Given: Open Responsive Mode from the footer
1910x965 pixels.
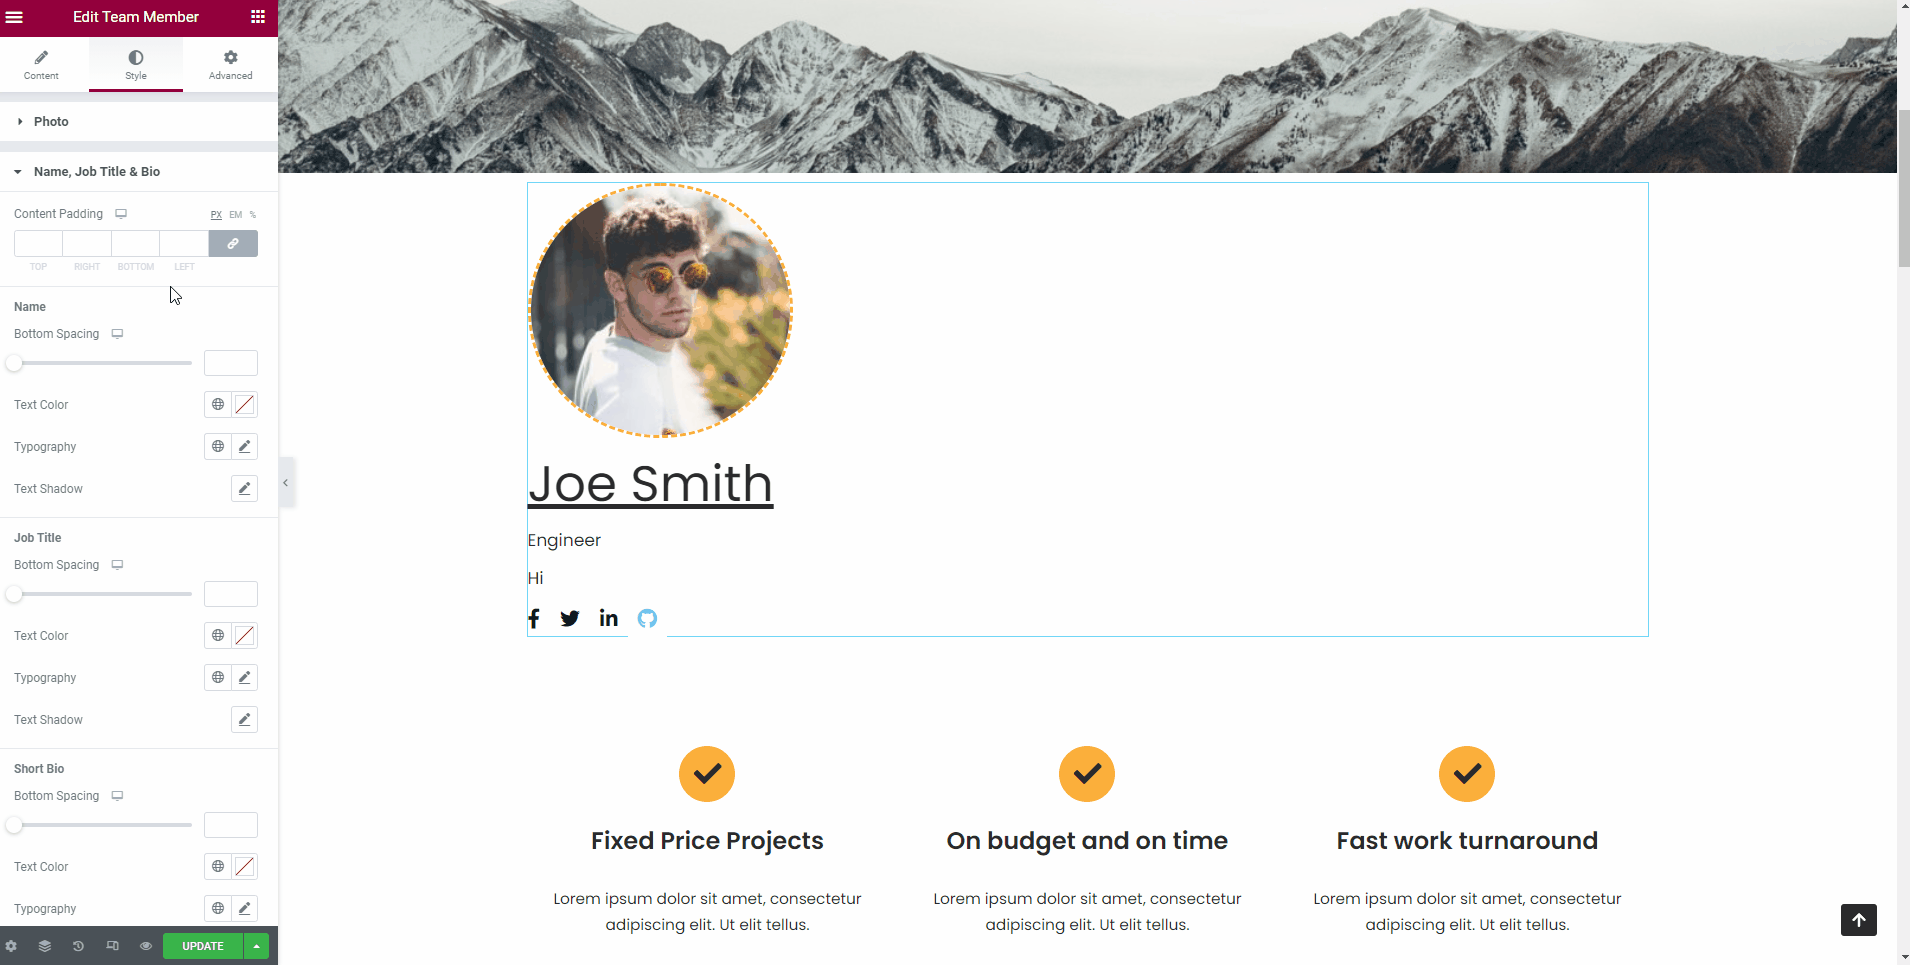Looking at the screenshot, I should 112,946.
